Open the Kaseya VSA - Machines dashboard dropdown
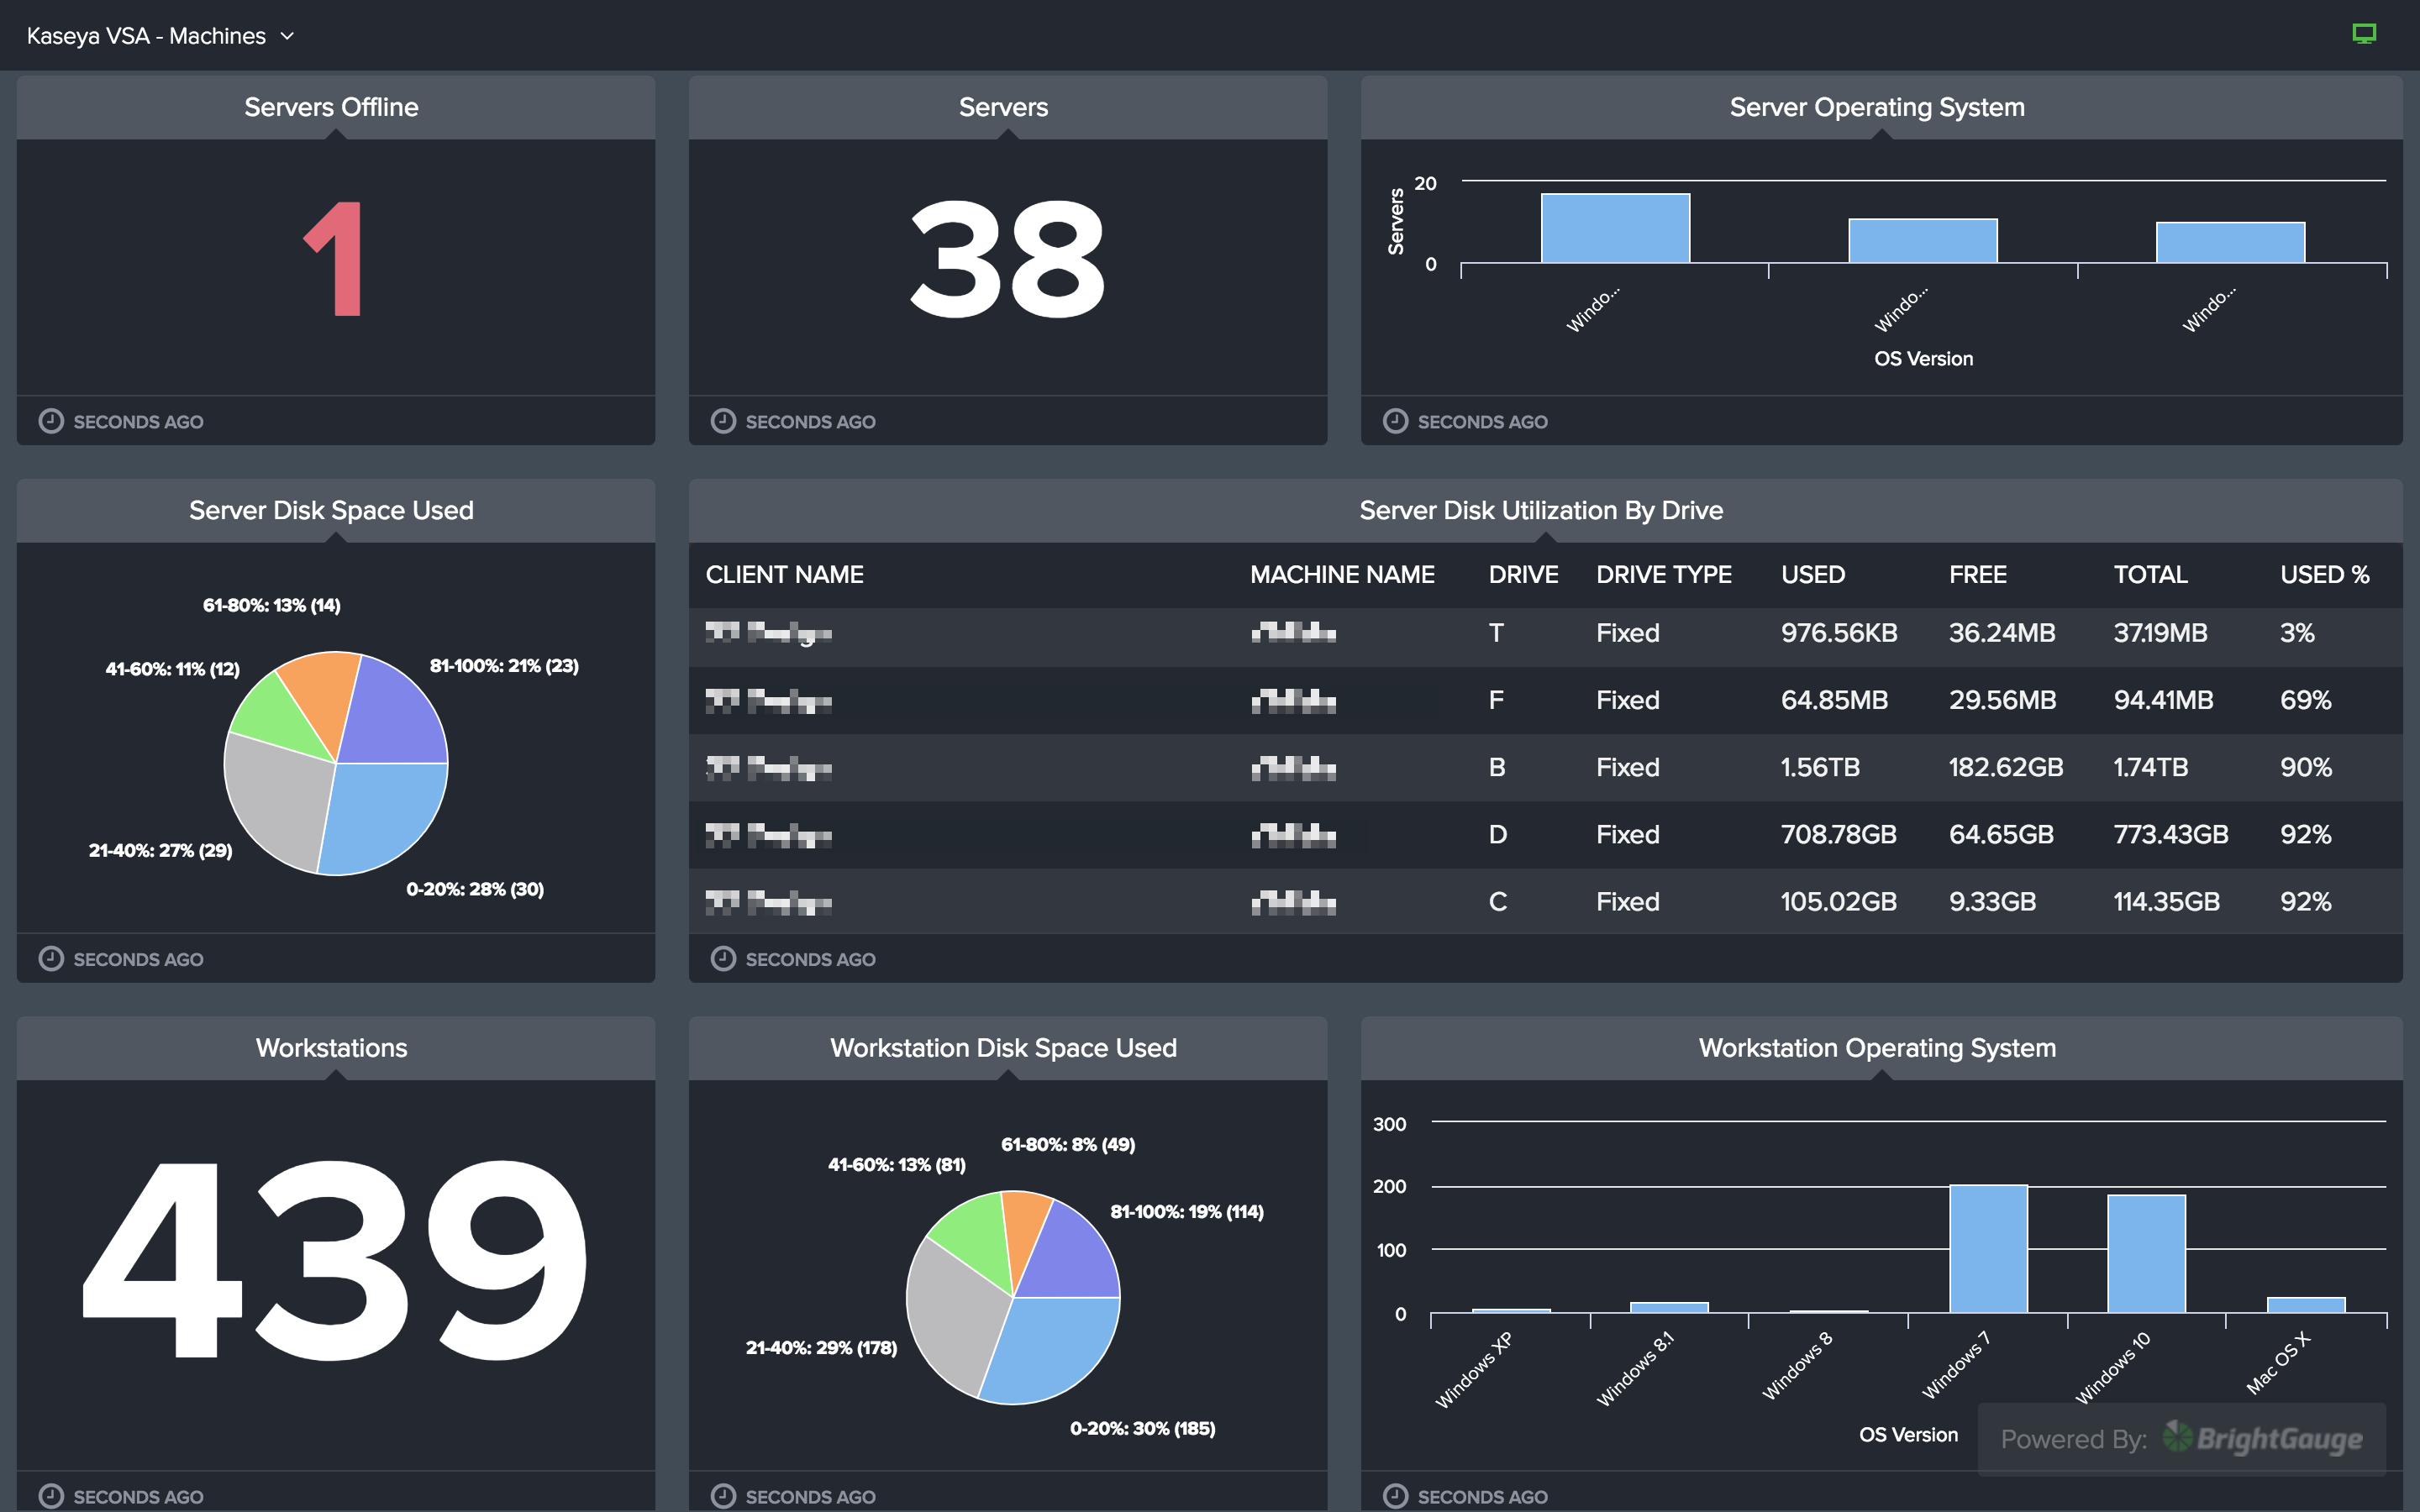The height and width of the screenshot is (1512, 2420). pos(160,36)
